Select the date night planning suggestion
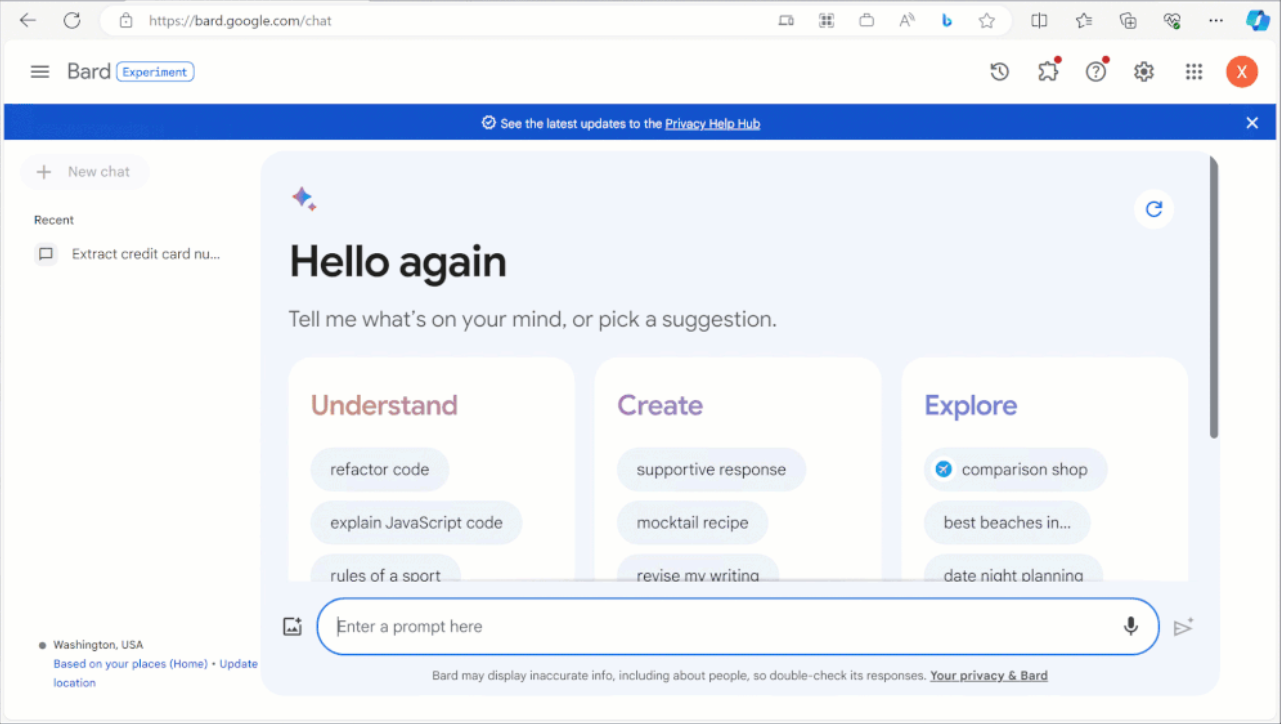This screenshot has width=1281, height=724. click(x=1013, y=571)
